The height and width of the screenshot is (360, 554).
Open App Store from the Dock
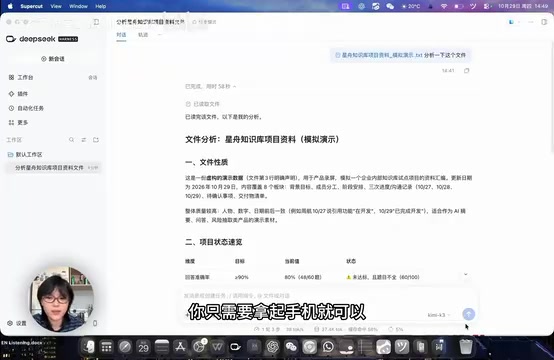click(x=180, y=347)
